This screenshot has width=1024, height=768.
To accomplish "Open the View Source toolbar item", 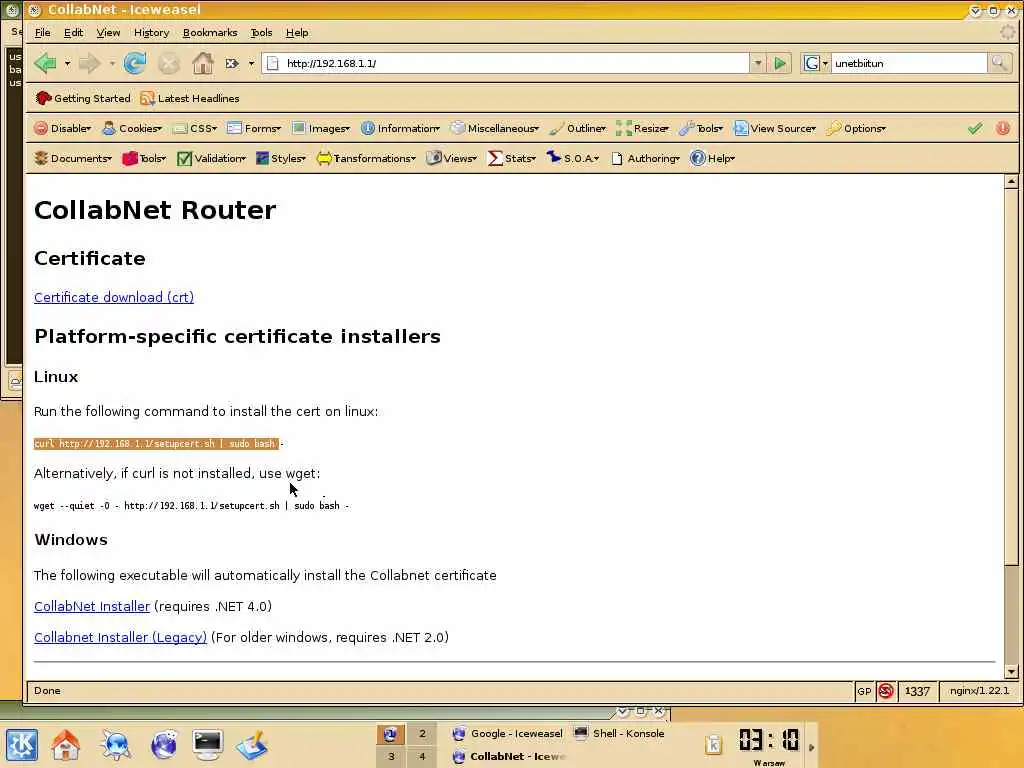I will 775,129.
